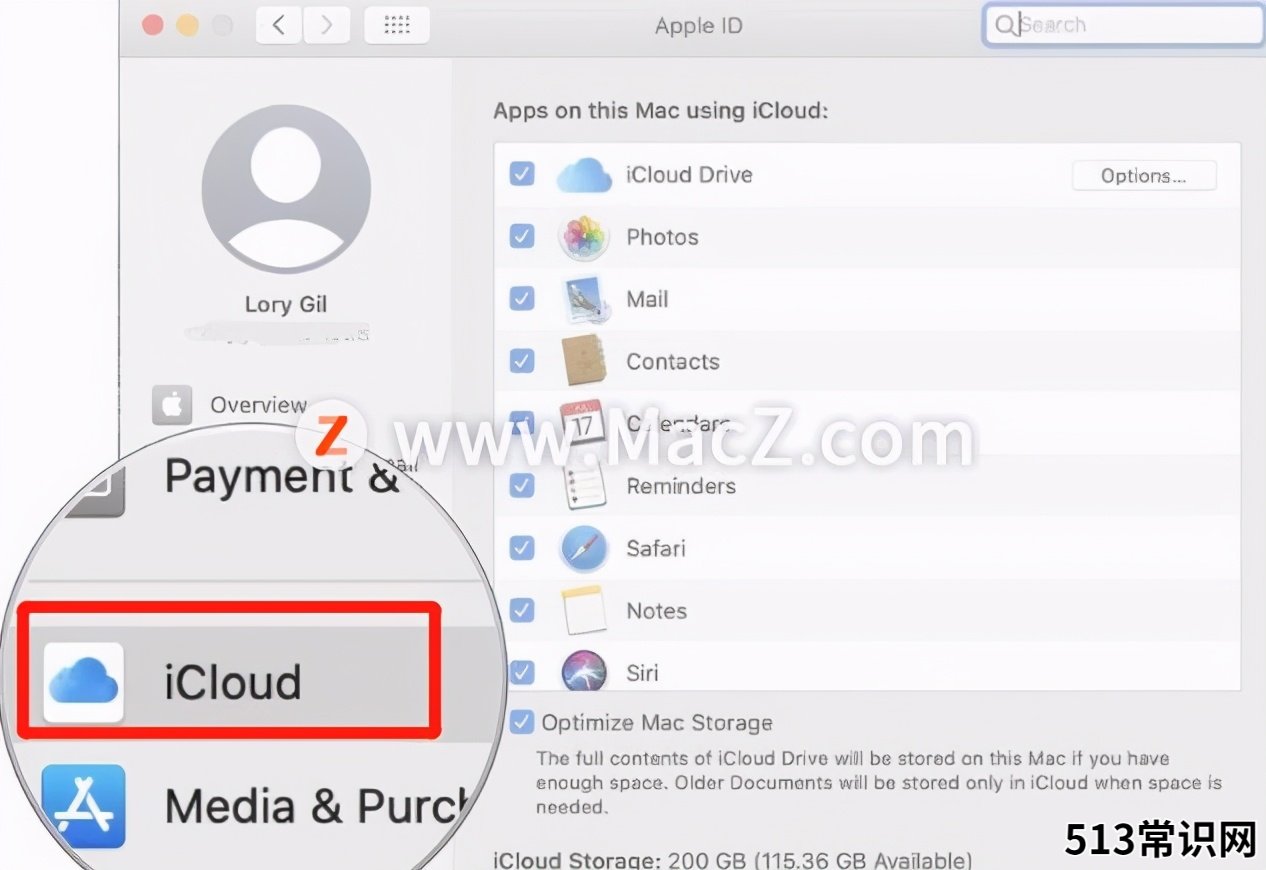Click the "Siri" label text
This screenshot has width=1266, height=870.
click(642, 672)
